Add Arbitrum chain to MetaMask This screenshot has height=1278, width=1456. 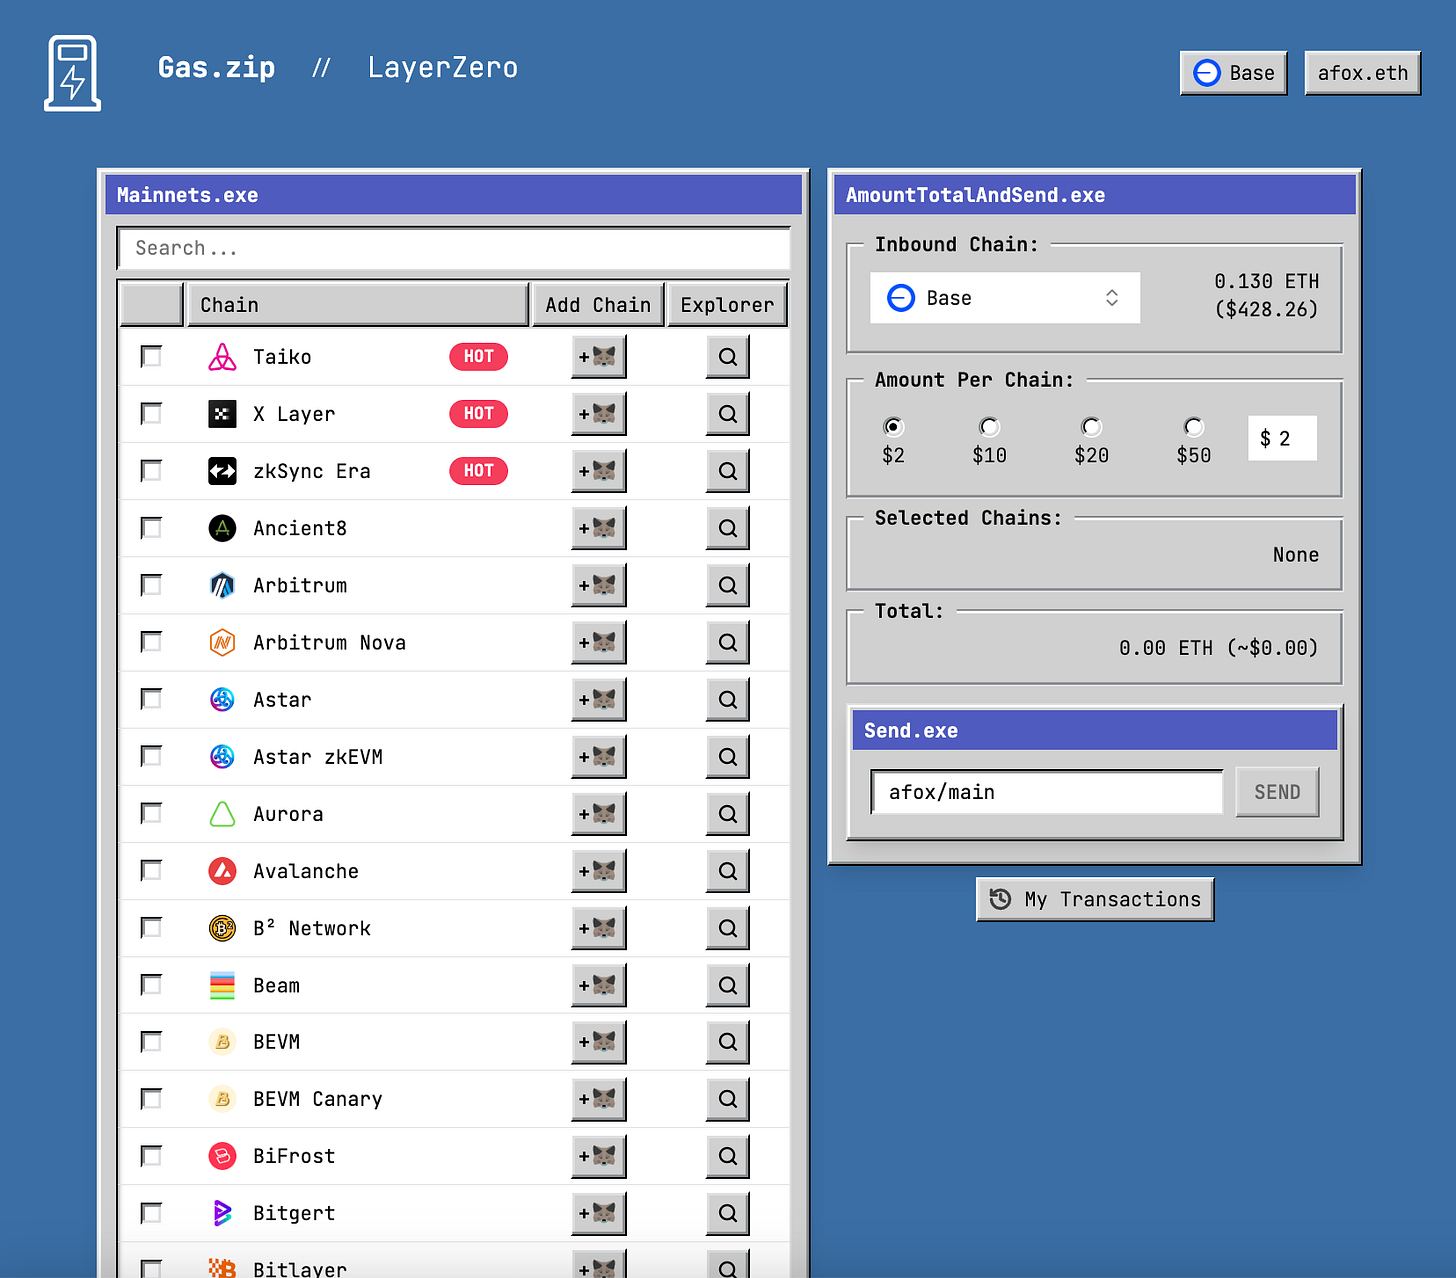(598, 585)
